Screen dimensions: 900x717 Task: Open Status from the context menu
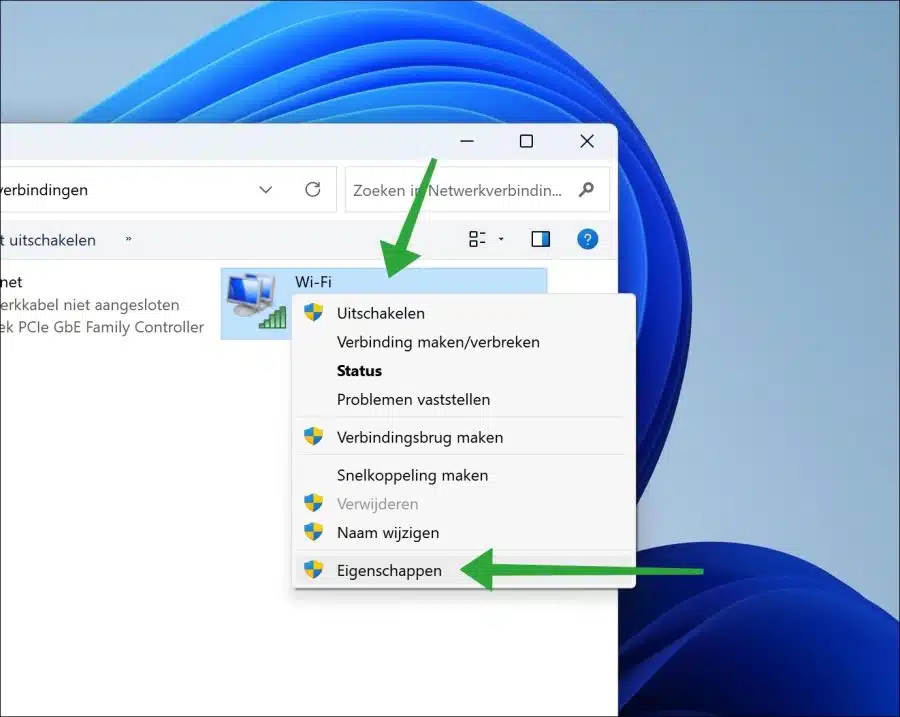[x=464, y=370]
